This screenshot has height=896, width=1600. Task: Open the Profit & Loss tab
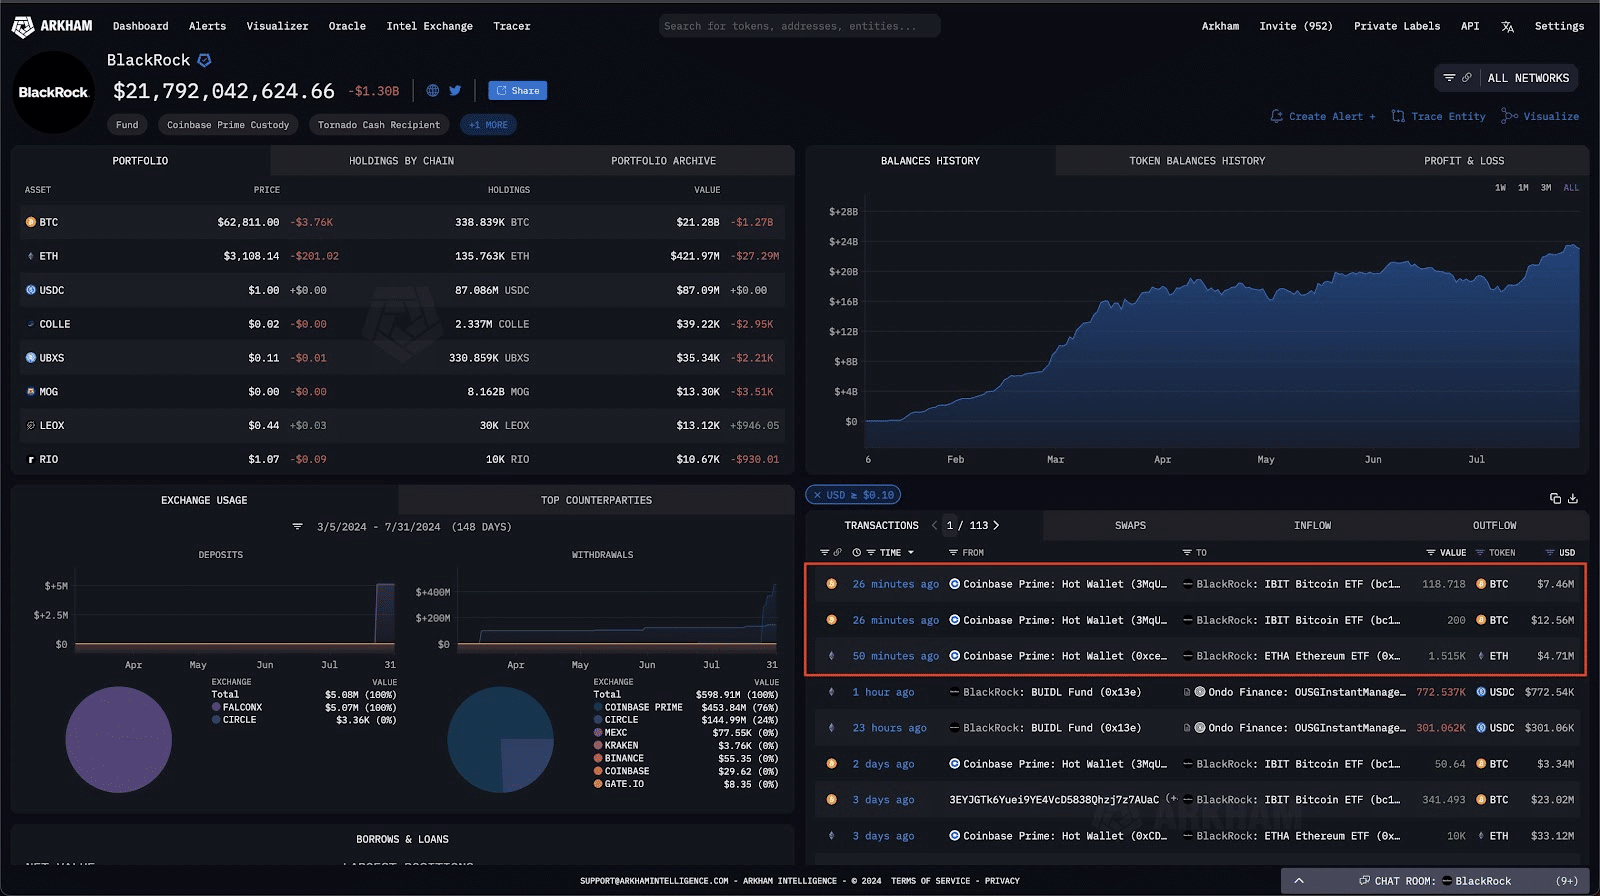1464,161
